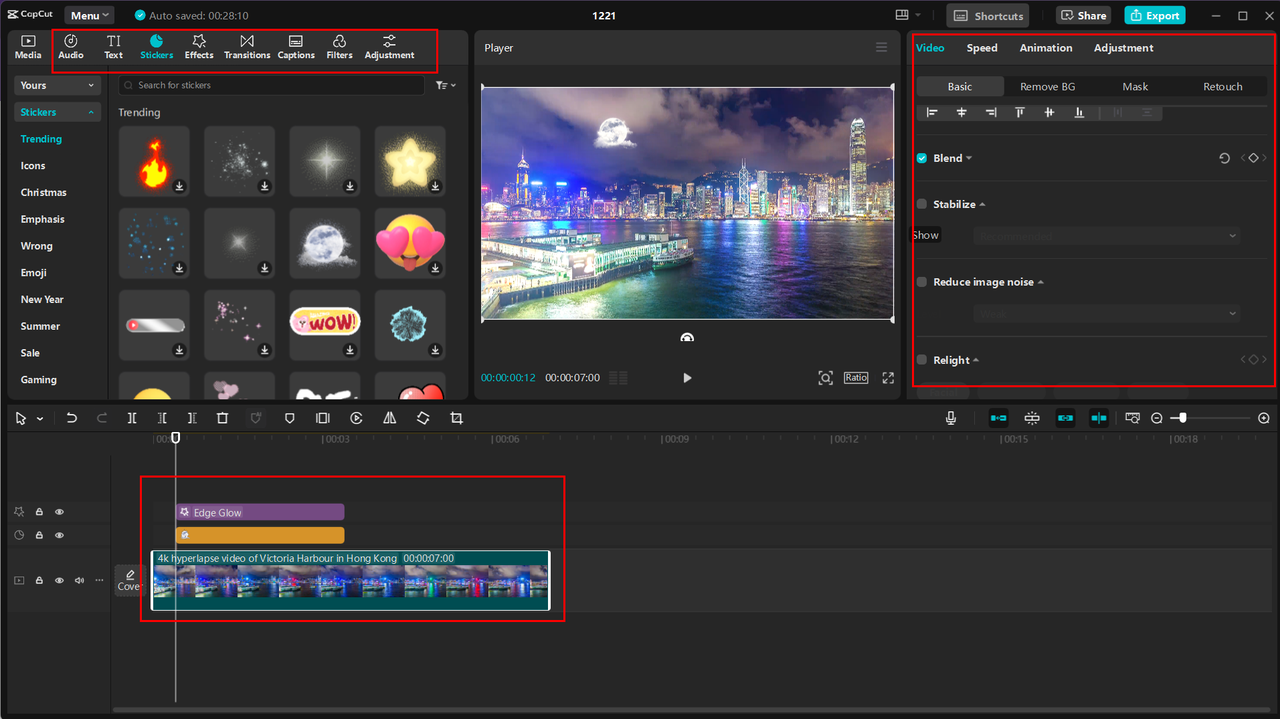1280x719 pixels.
Task: Click the align top icon
Action: point(1020,113)
